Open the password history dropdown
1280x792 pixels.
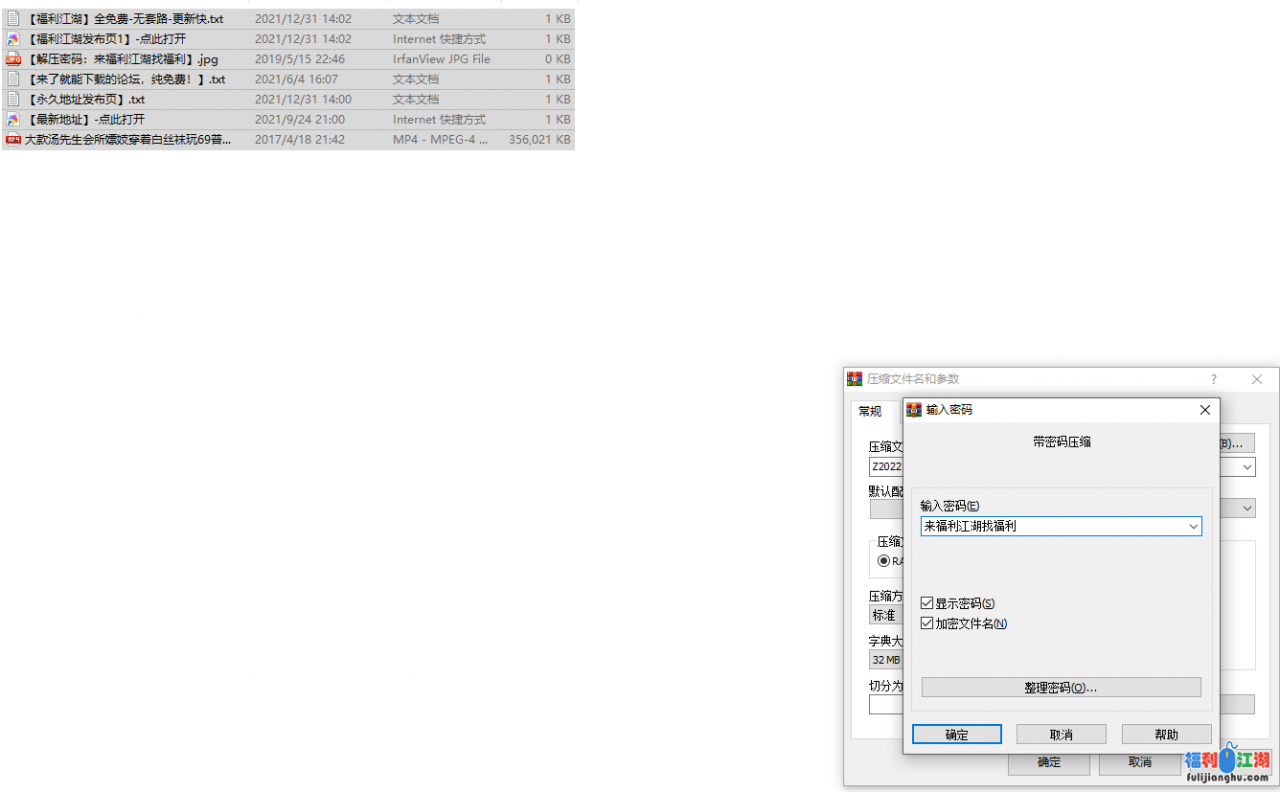[1194, 526]
